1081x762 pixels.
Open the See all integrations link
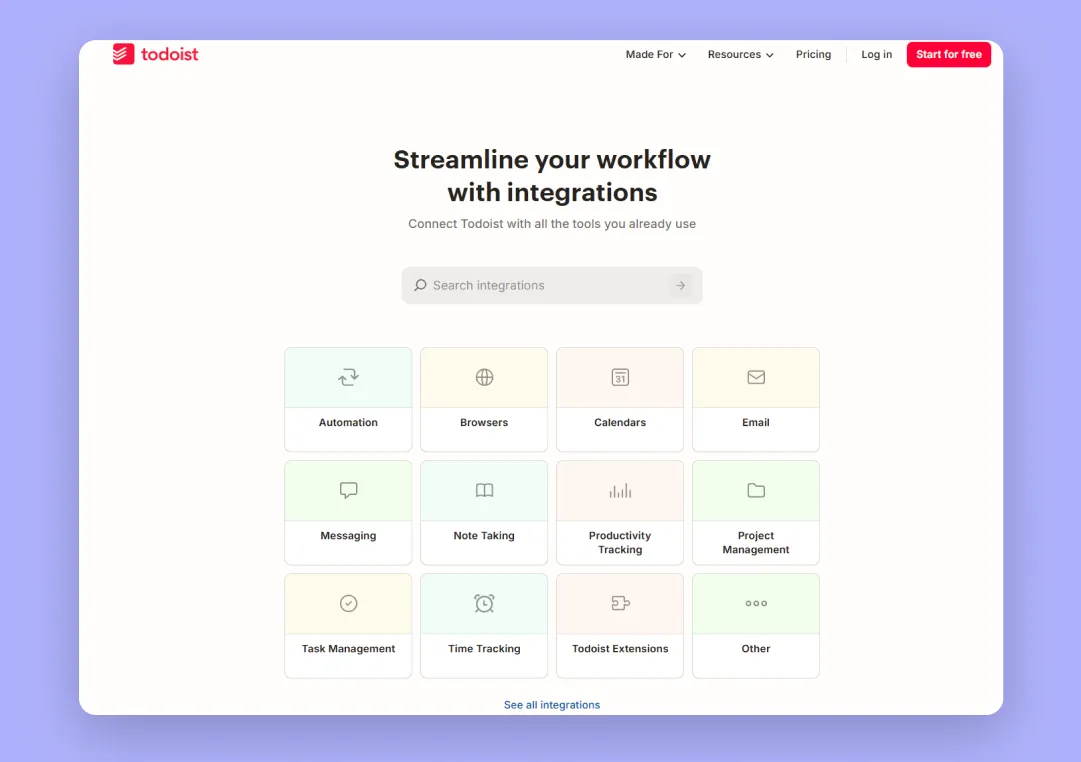tap(552, 705)
